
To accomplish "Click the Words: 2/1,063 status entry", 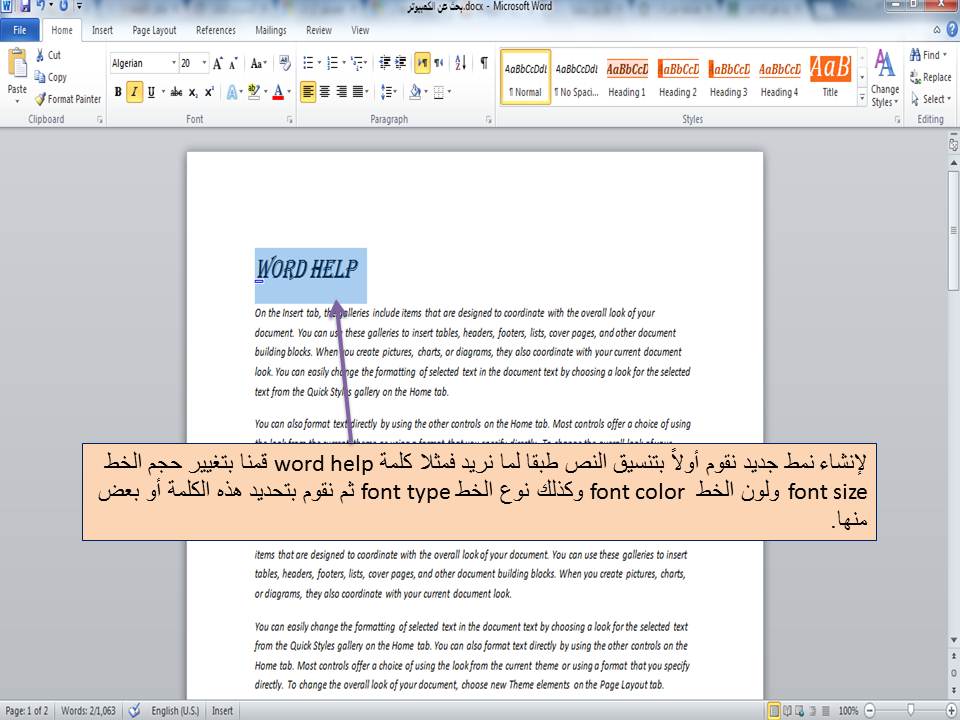I will 88,711.
